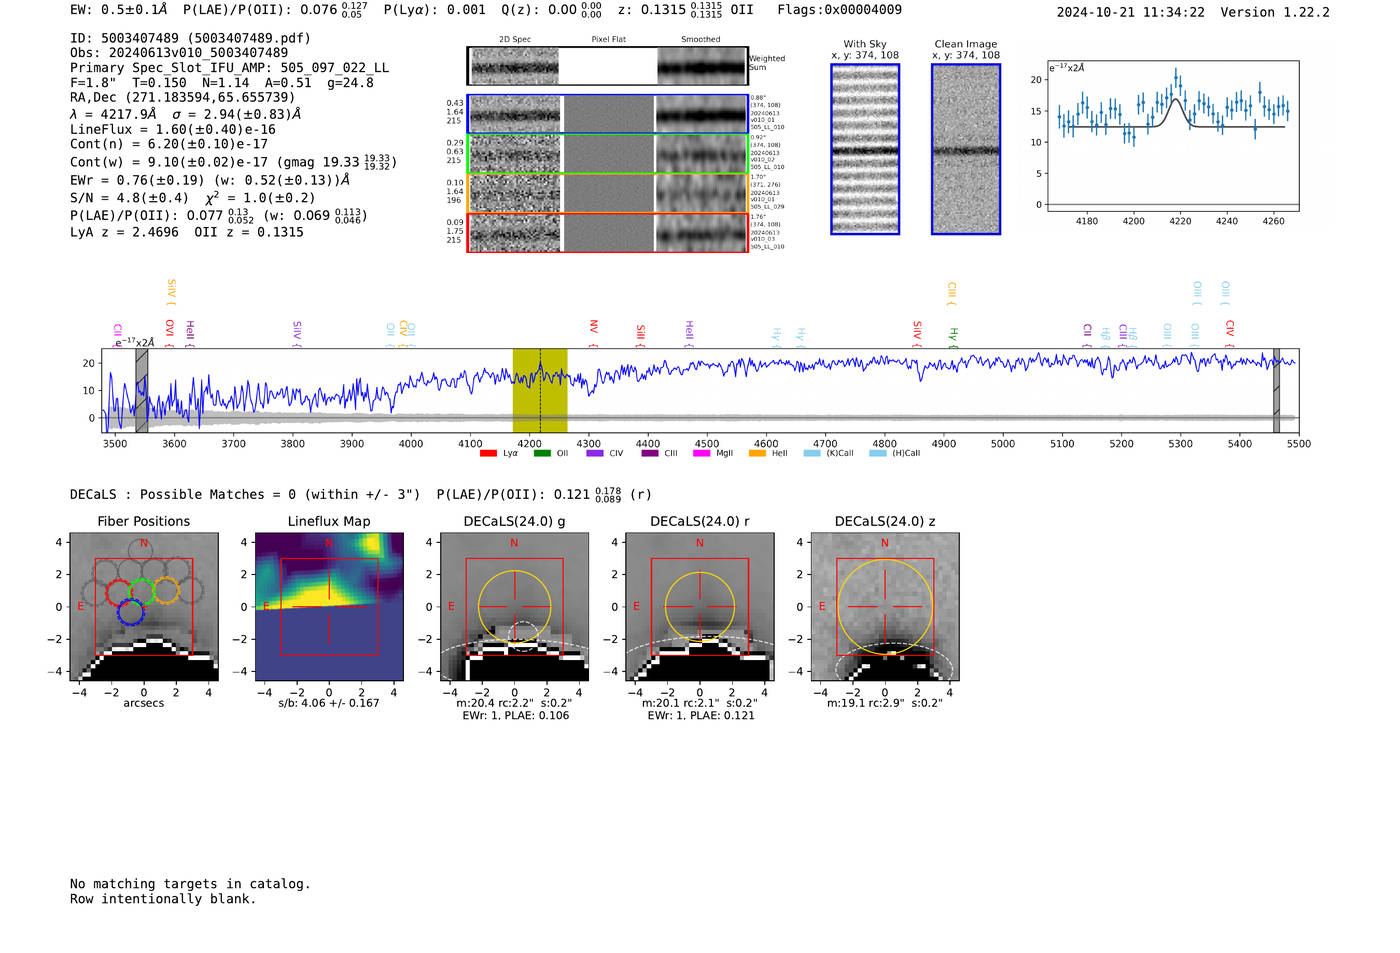Select the DECaLS g band image
This screenshot has width=1400, height=953.
coord(514,607)
